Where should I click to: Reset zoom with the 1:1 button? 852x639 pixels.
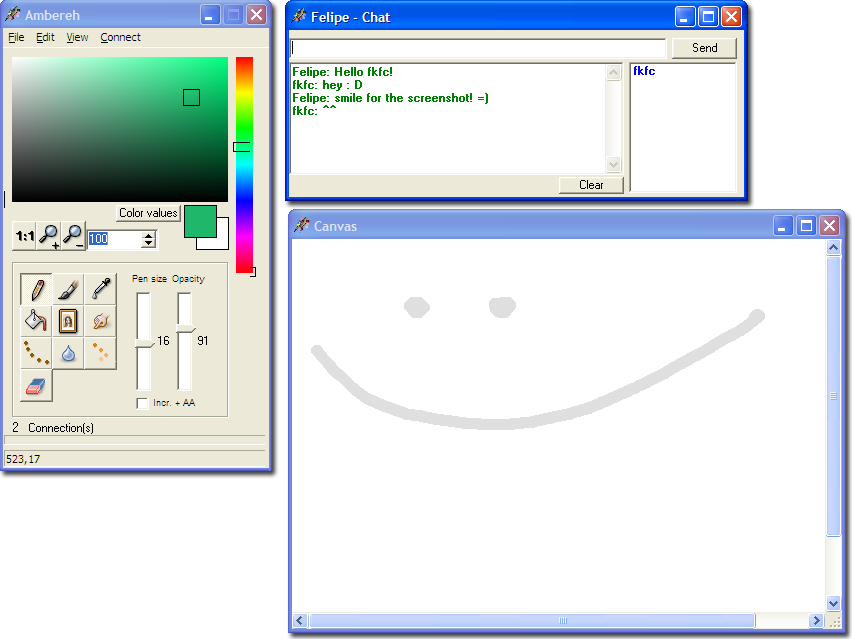click(x=24, y=237)
